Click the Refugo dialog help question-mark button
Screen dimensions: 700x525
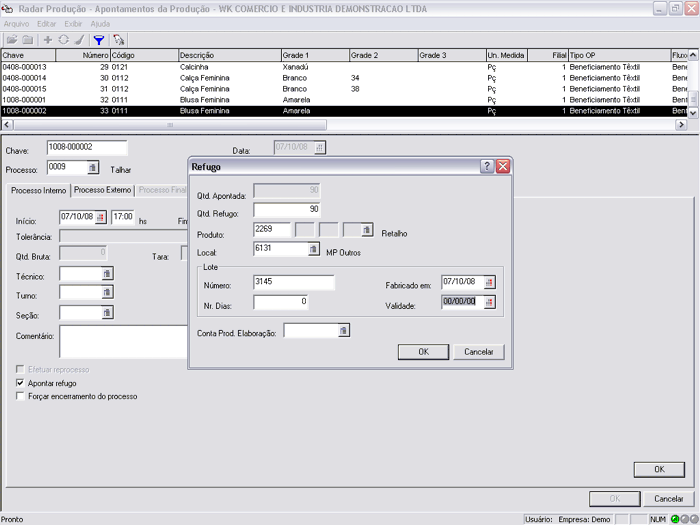click(487, 167)
